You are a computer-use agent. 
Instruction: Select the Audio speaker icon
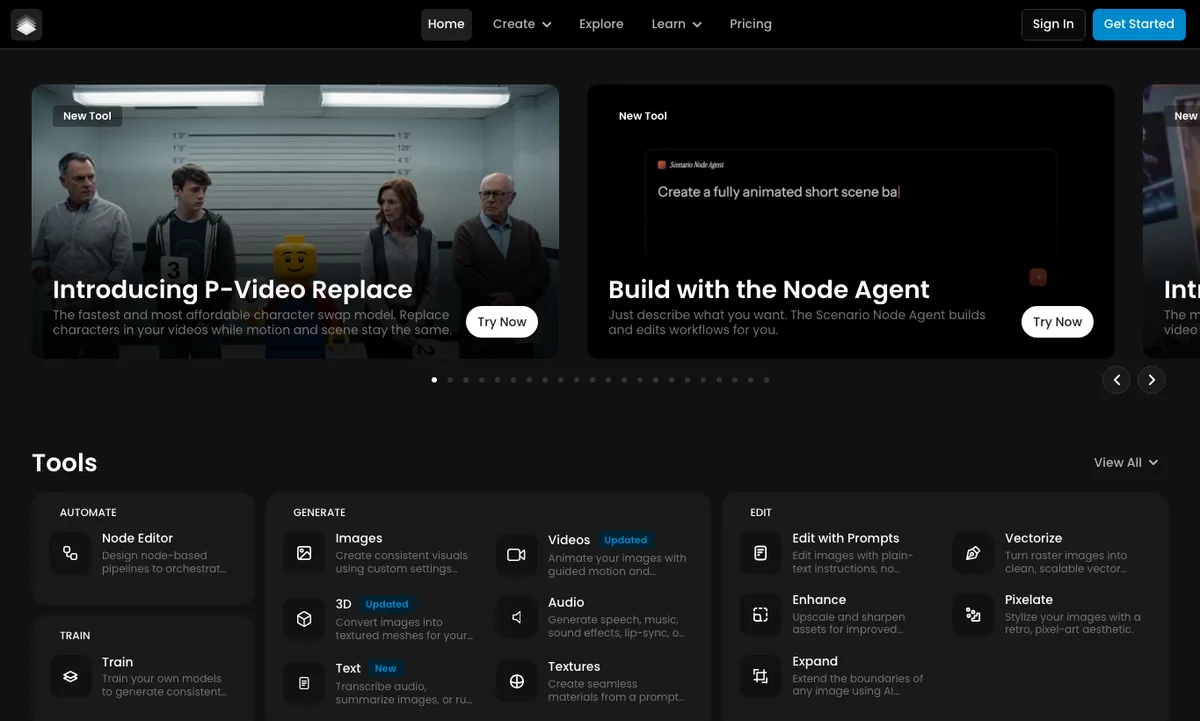click(x=517, y=618)
